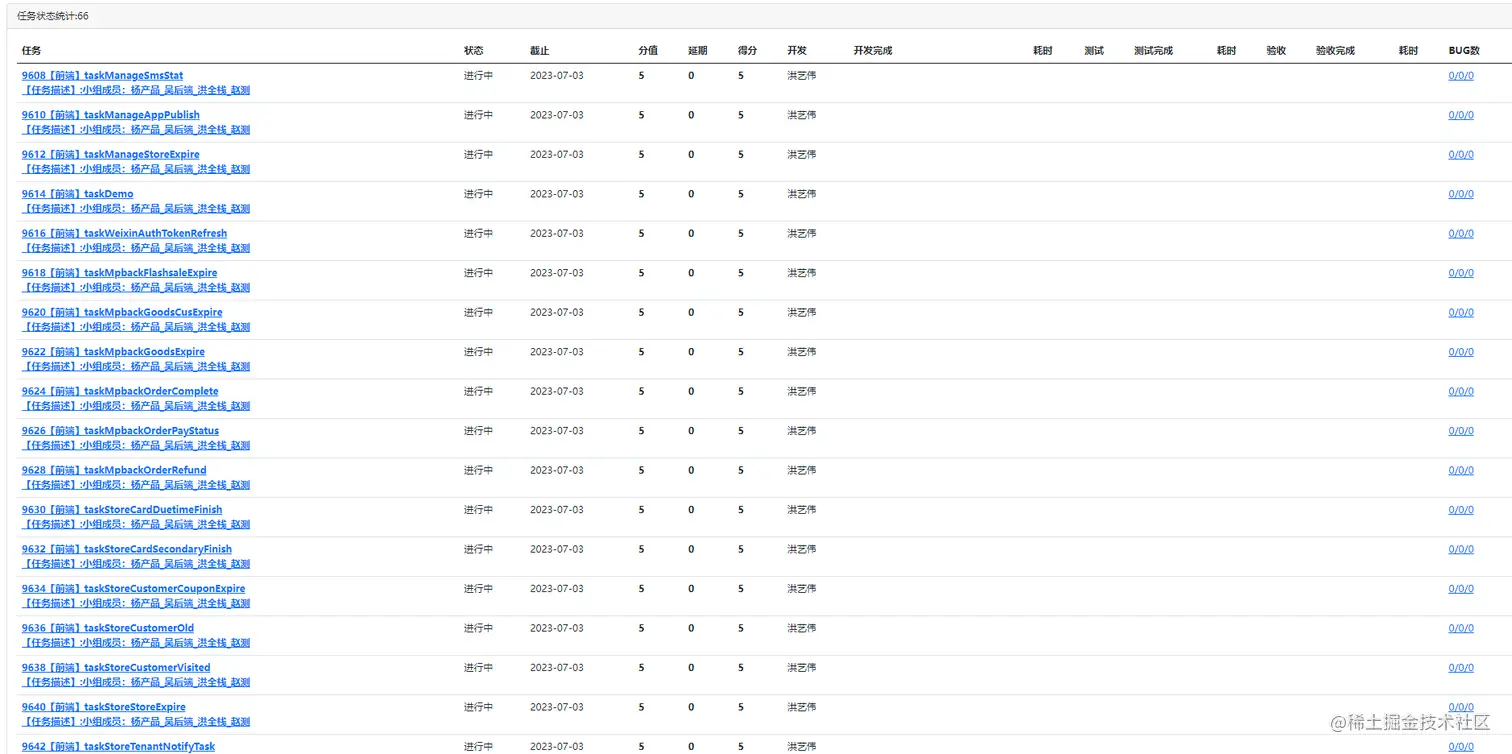Screen dimensions: 1512x754
Task: Click the 2023-07-03 date in taskDemo row
Action: pyautogui.click(x=556, y=194)
